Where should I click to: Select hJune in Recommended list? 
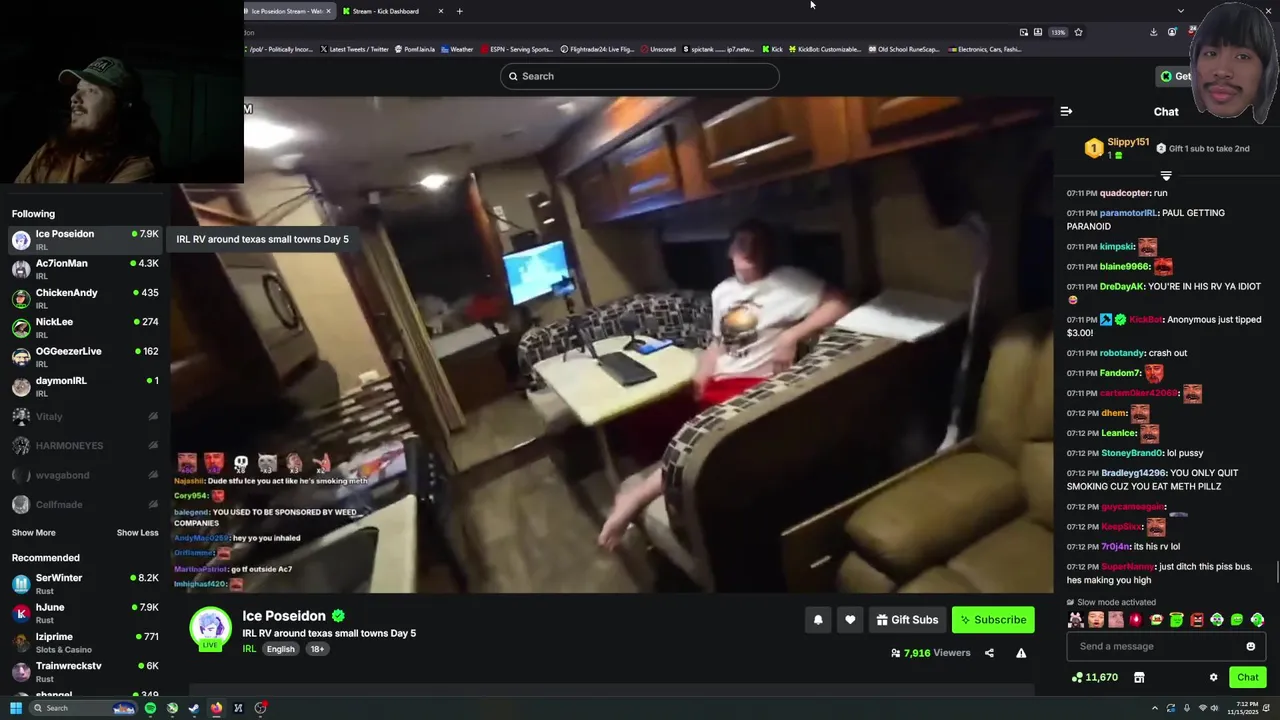click(x=85, y=612)
